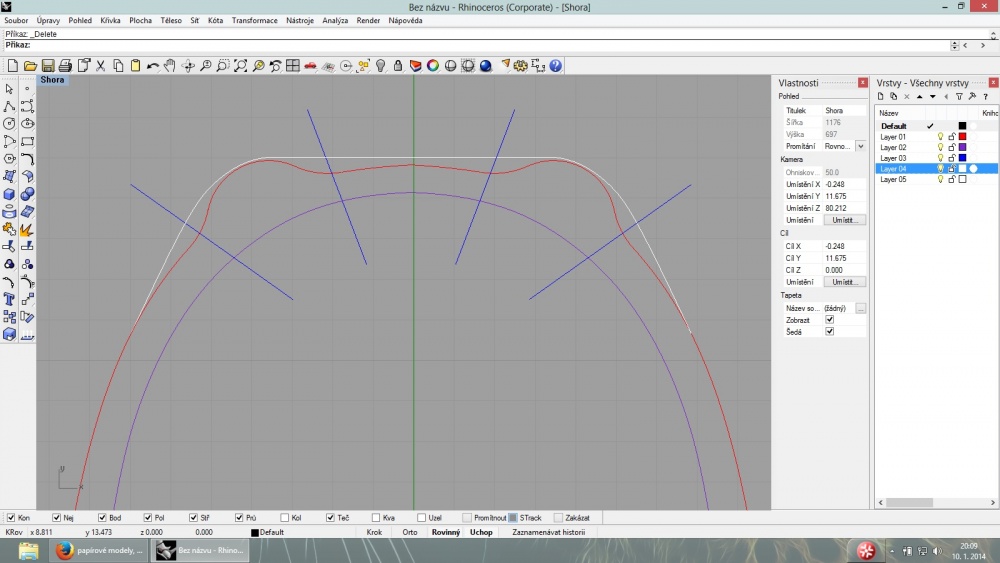Save the model with the floppy disk icon

[x=48, y=66]
